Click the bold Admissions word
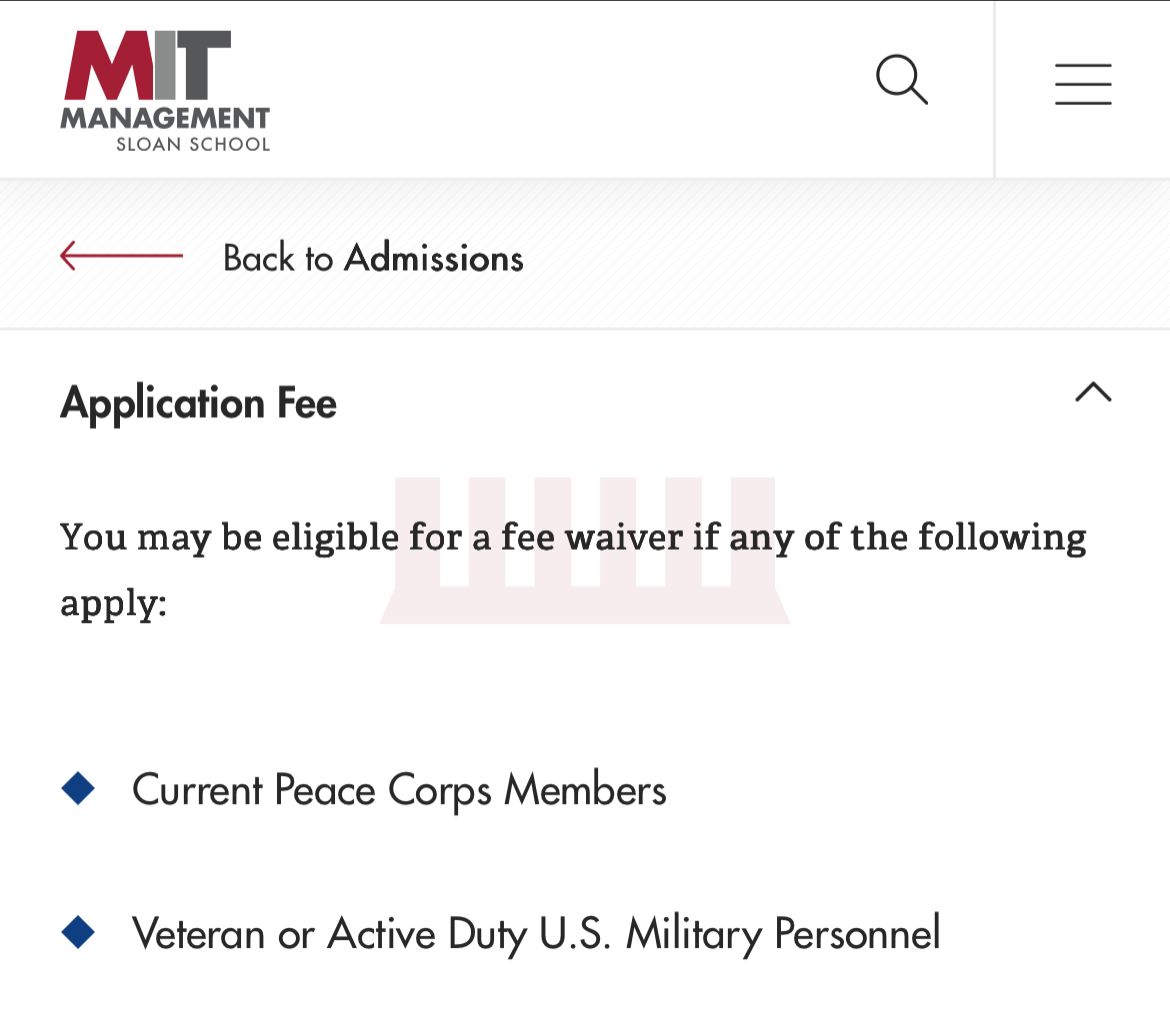 (434, 258)
